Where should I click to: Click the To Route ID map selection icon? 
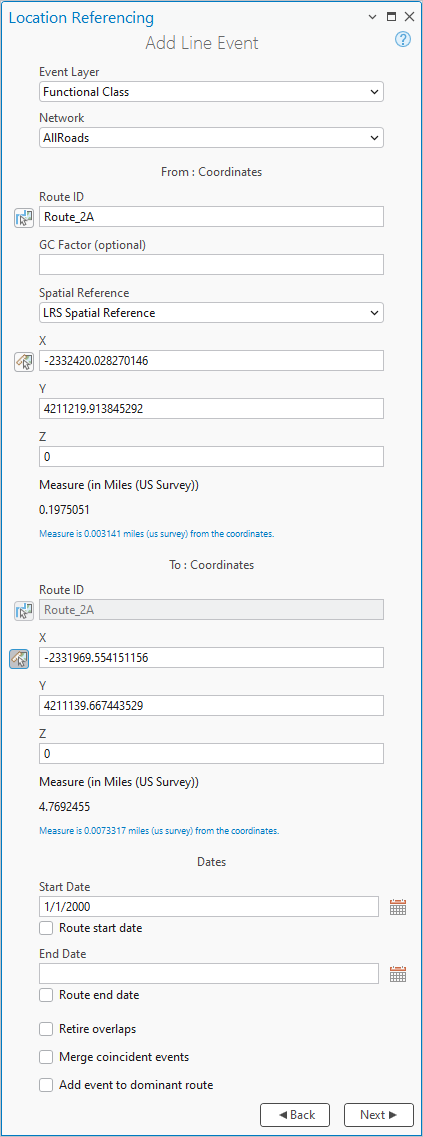point(24,611)
